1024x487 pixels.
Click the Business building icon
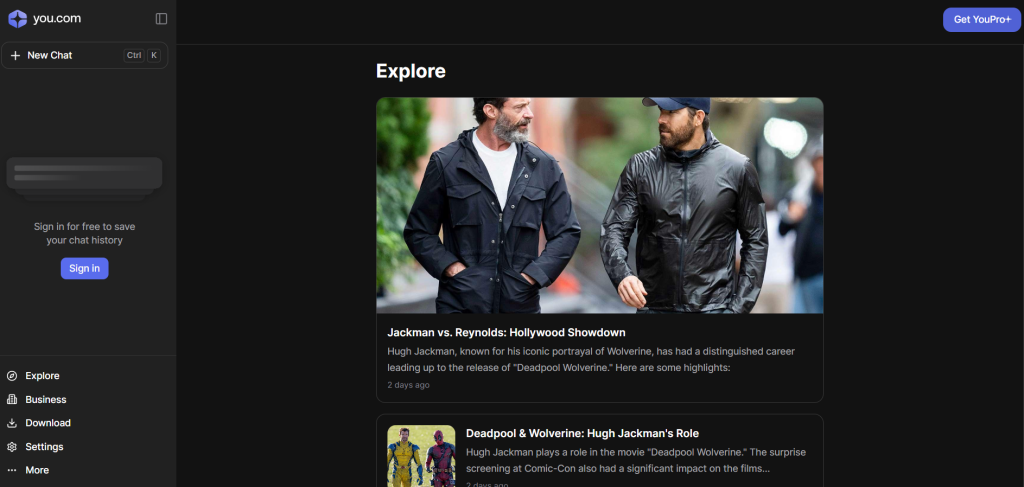point(12,399)
